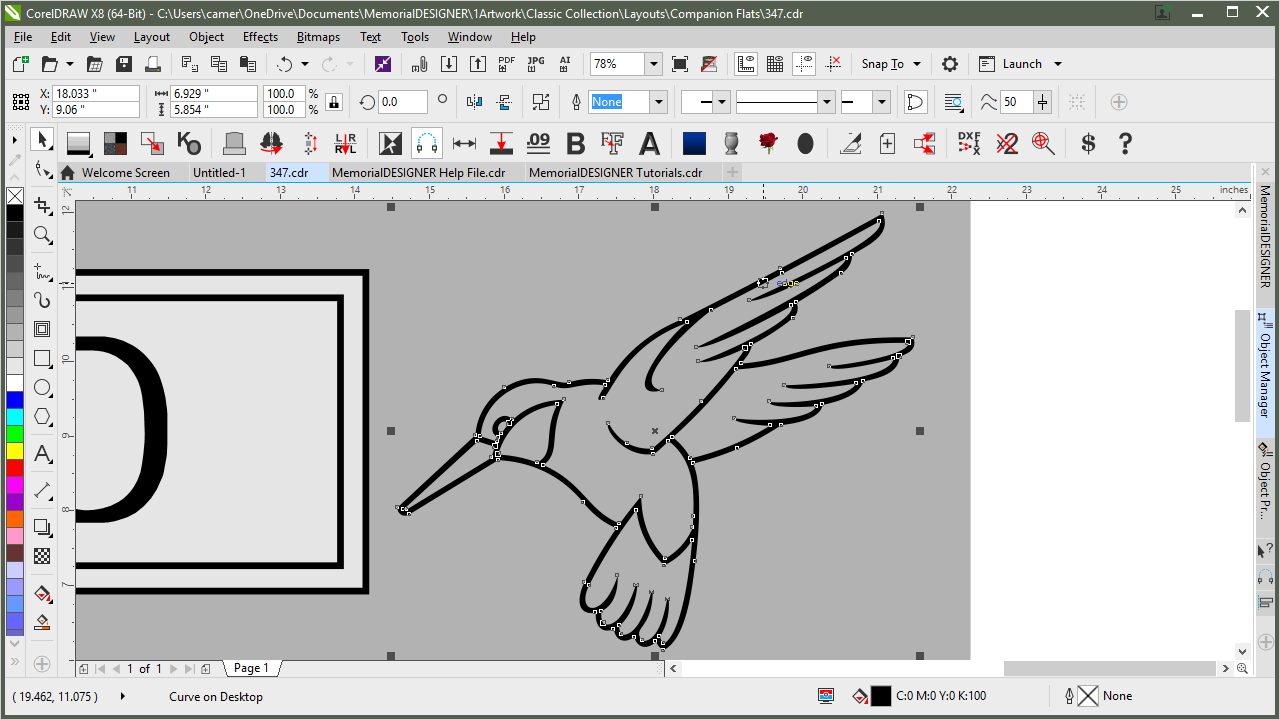
Task: Open the start arrowhead dropdown
Action: click(x=721, y=102)
